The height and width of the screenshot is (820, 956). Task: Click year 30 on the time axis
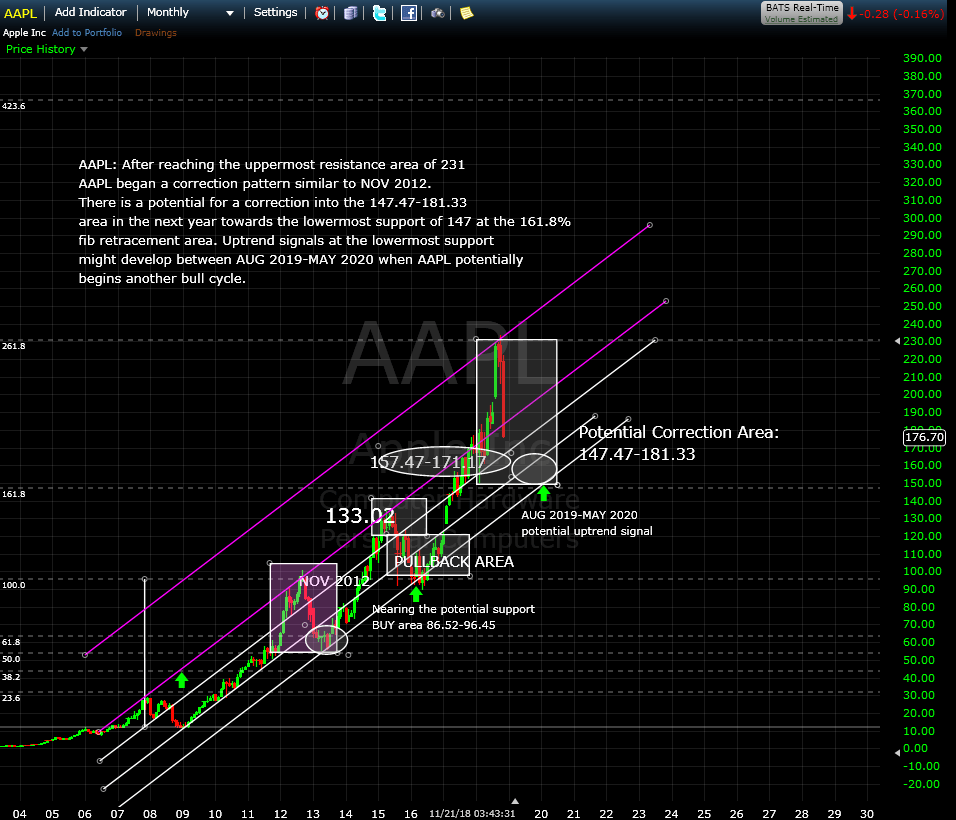[x=866, y=813]
